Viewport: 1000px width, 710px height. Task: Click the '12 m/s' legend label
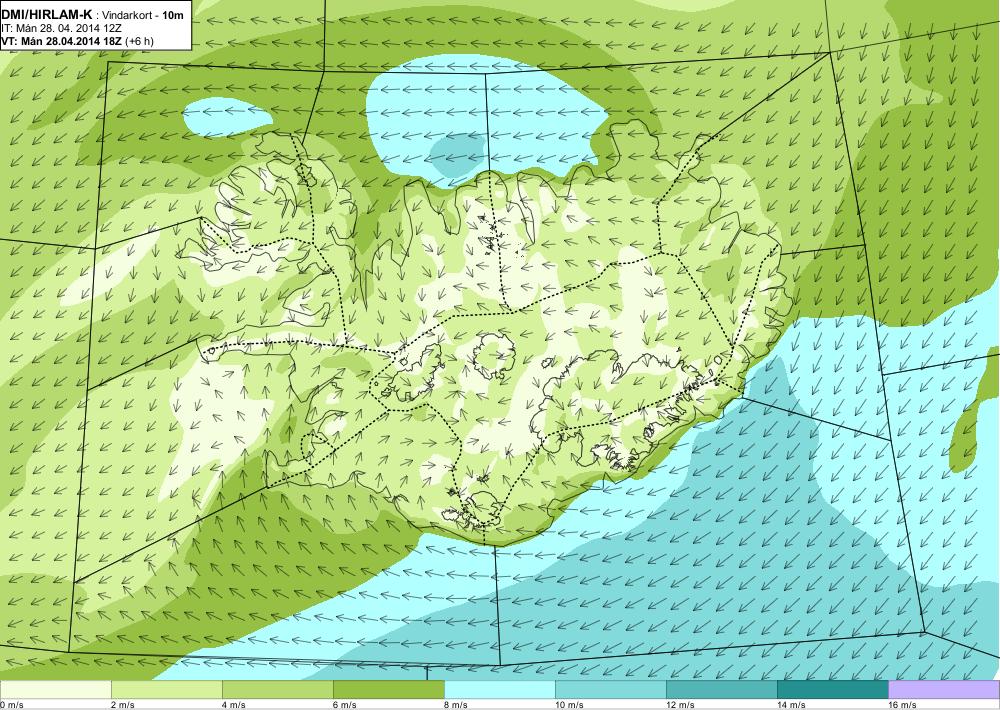tap(680, 705)
